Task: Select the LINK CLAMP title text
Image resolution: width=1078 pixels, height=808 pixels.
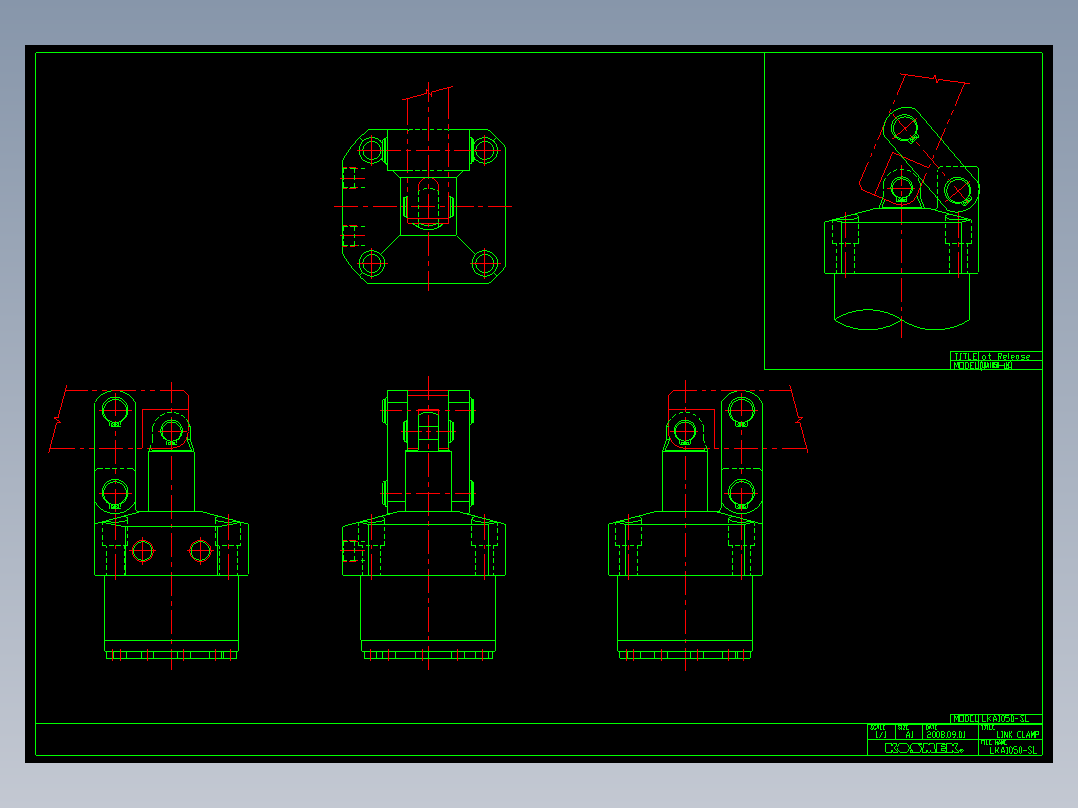Action: point(1018,734)
